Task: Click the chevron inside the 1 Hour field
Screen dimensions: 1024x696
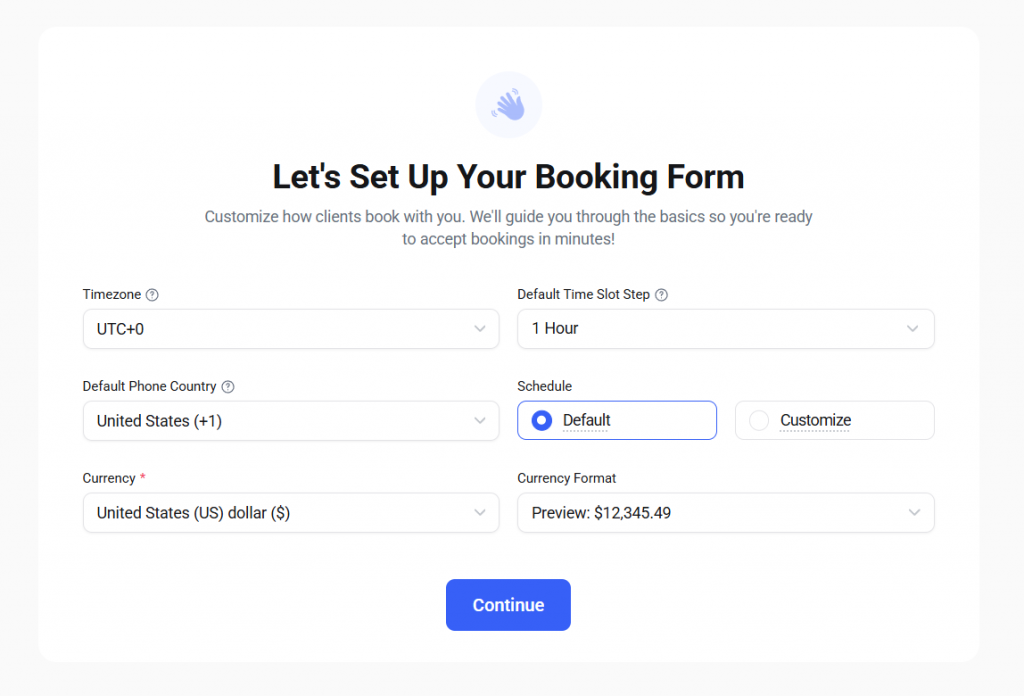Action: [x=911, y=329]
